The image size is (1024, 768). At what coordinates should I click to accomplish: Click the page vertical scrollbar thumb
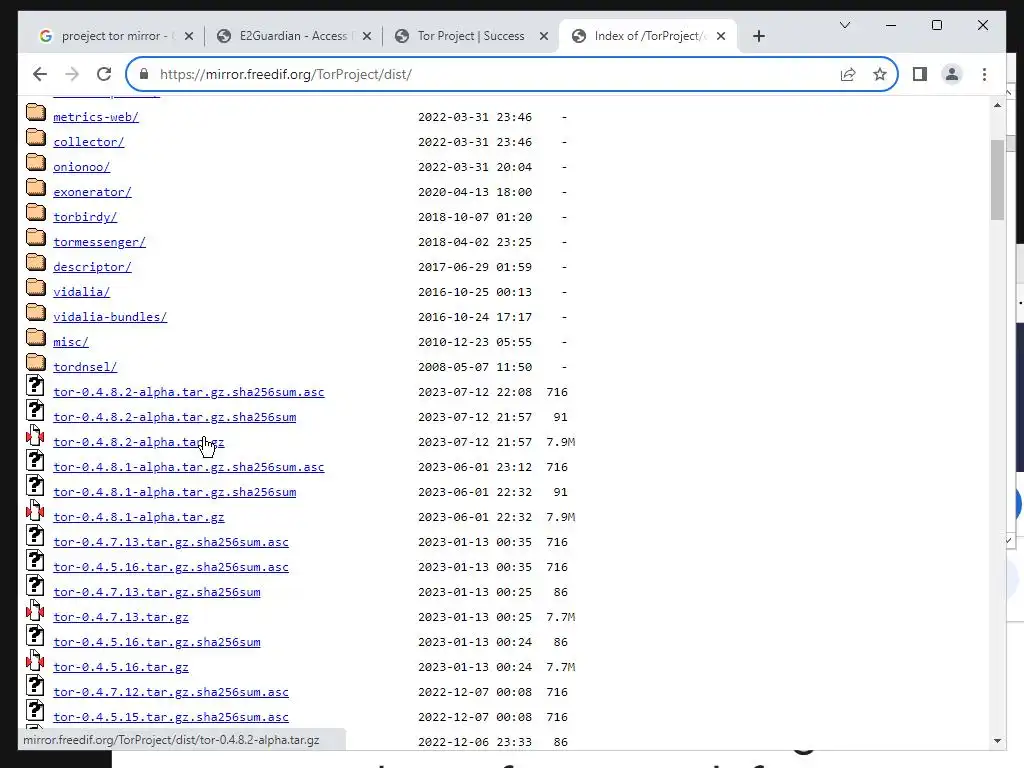point(997,180)
